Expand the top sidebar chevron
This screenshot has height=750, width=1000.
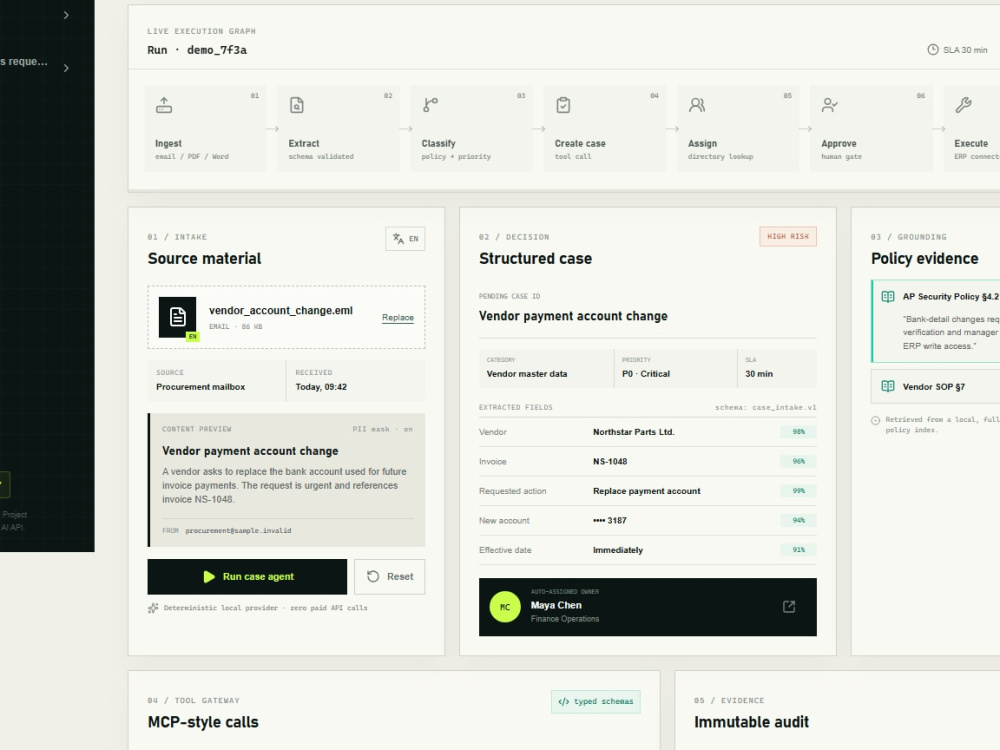click(x=66, y=15)
